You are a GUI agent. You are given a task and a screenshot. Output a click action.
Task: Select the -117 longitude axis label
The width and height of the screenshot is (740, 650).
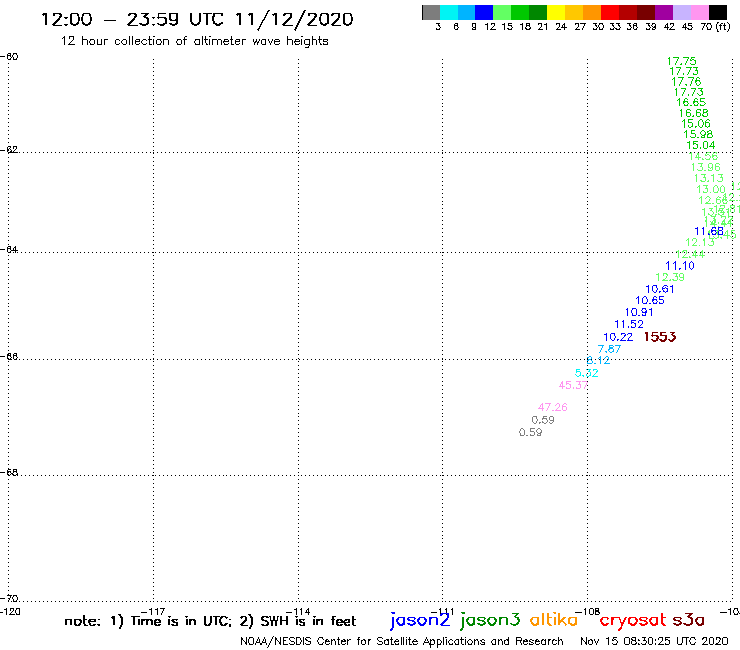[153, 612]
